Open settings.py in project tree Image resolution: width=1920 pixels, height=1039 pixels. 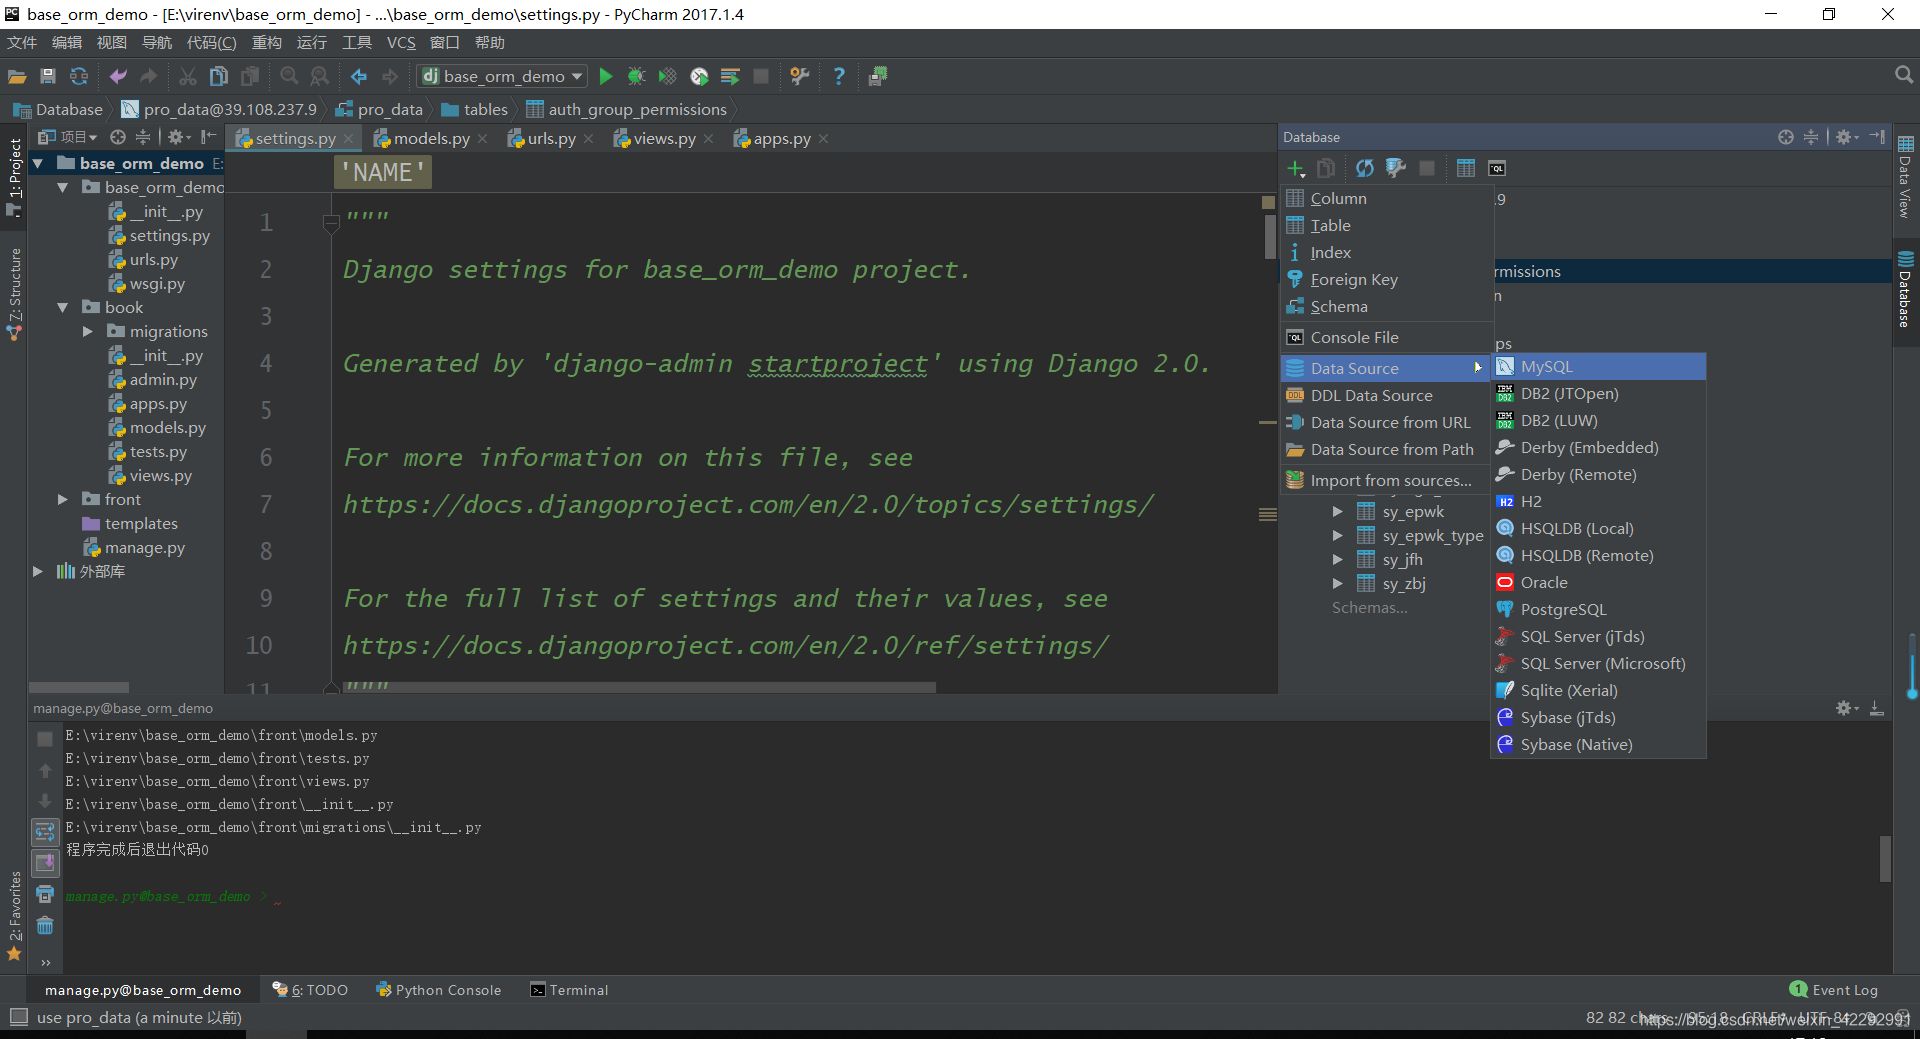(160, 236)
